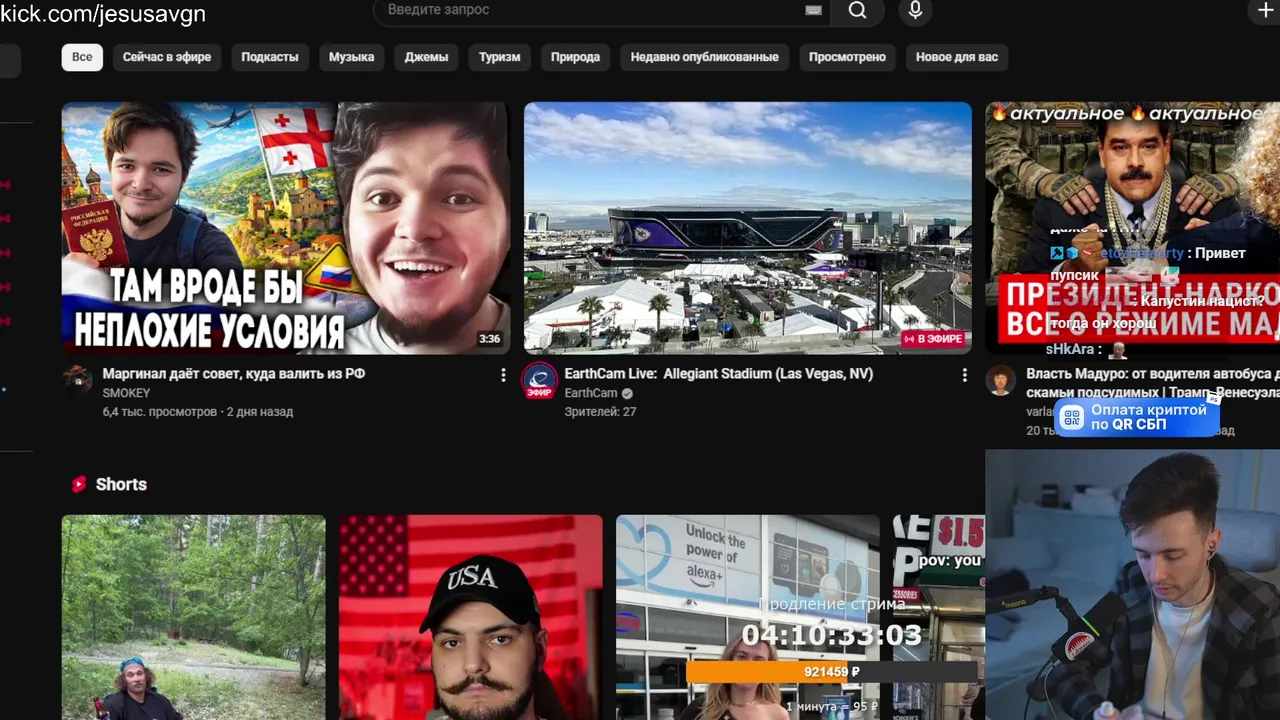This screenshot has width=1280, height=720.
Task: Open Маргинал даёт совет video thumbnail
Action: [x=286, y=228]
